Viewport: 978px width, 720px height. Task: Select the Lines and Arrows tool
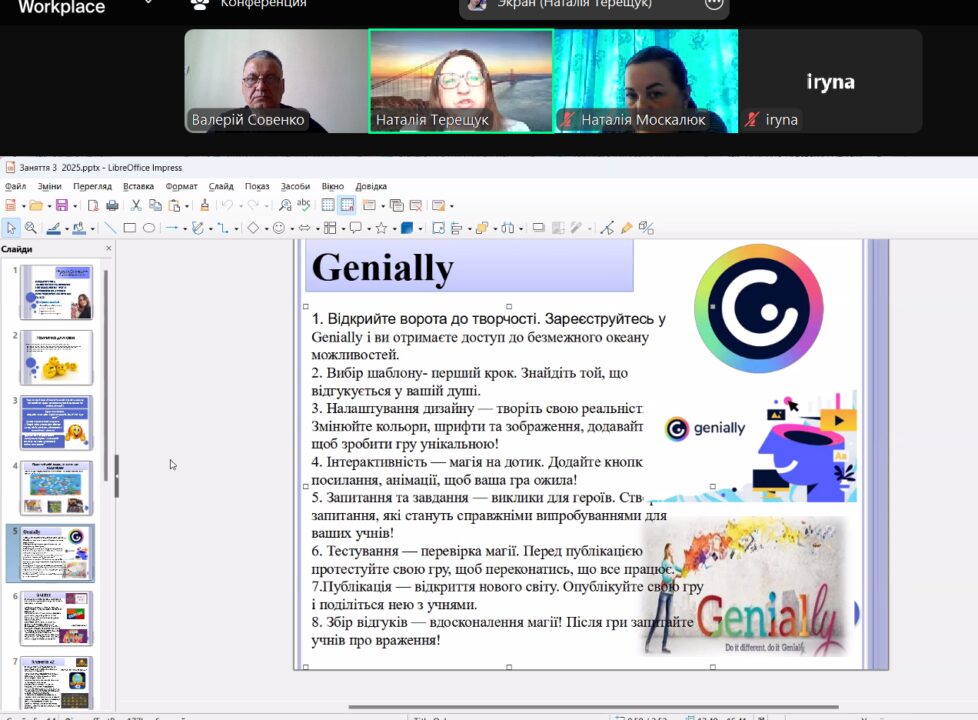(x=172, y=228)
